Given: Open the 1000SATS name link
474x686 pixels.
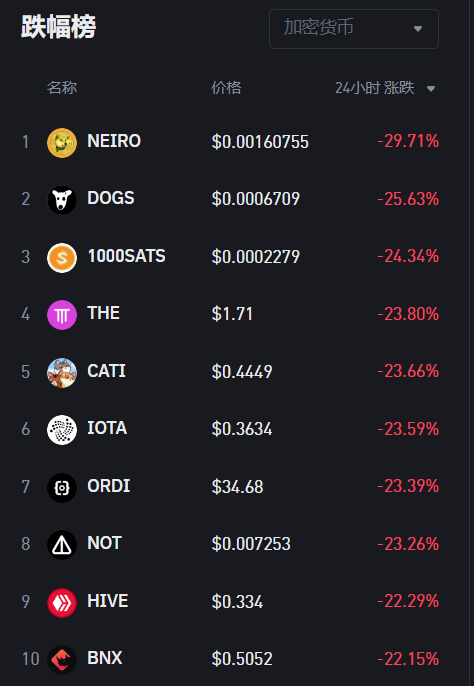Looking at the screenshot, I should pos(126,256).
